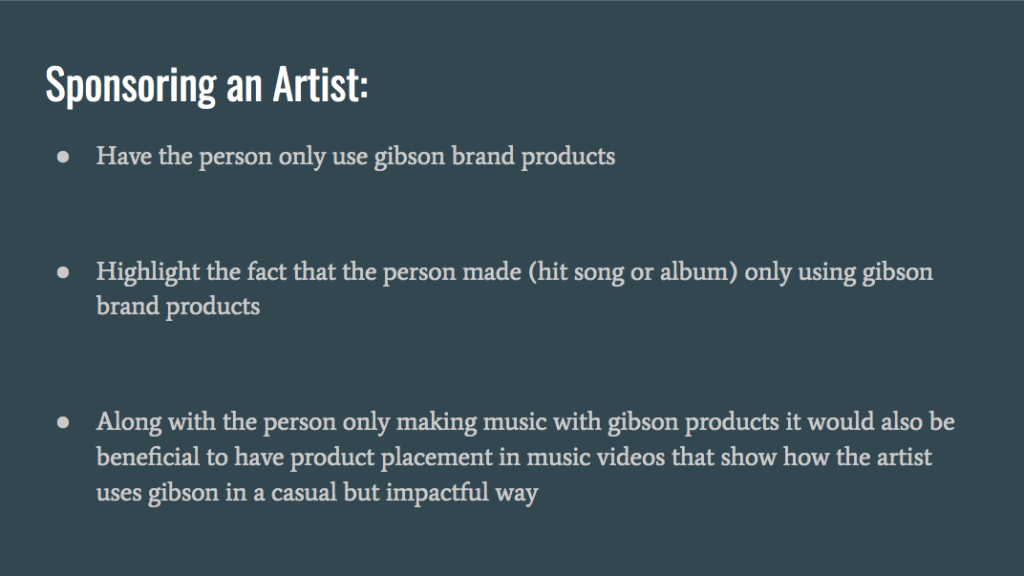Select the third bullet point marker
The image size is (1024, 576).
click(63, 423)
